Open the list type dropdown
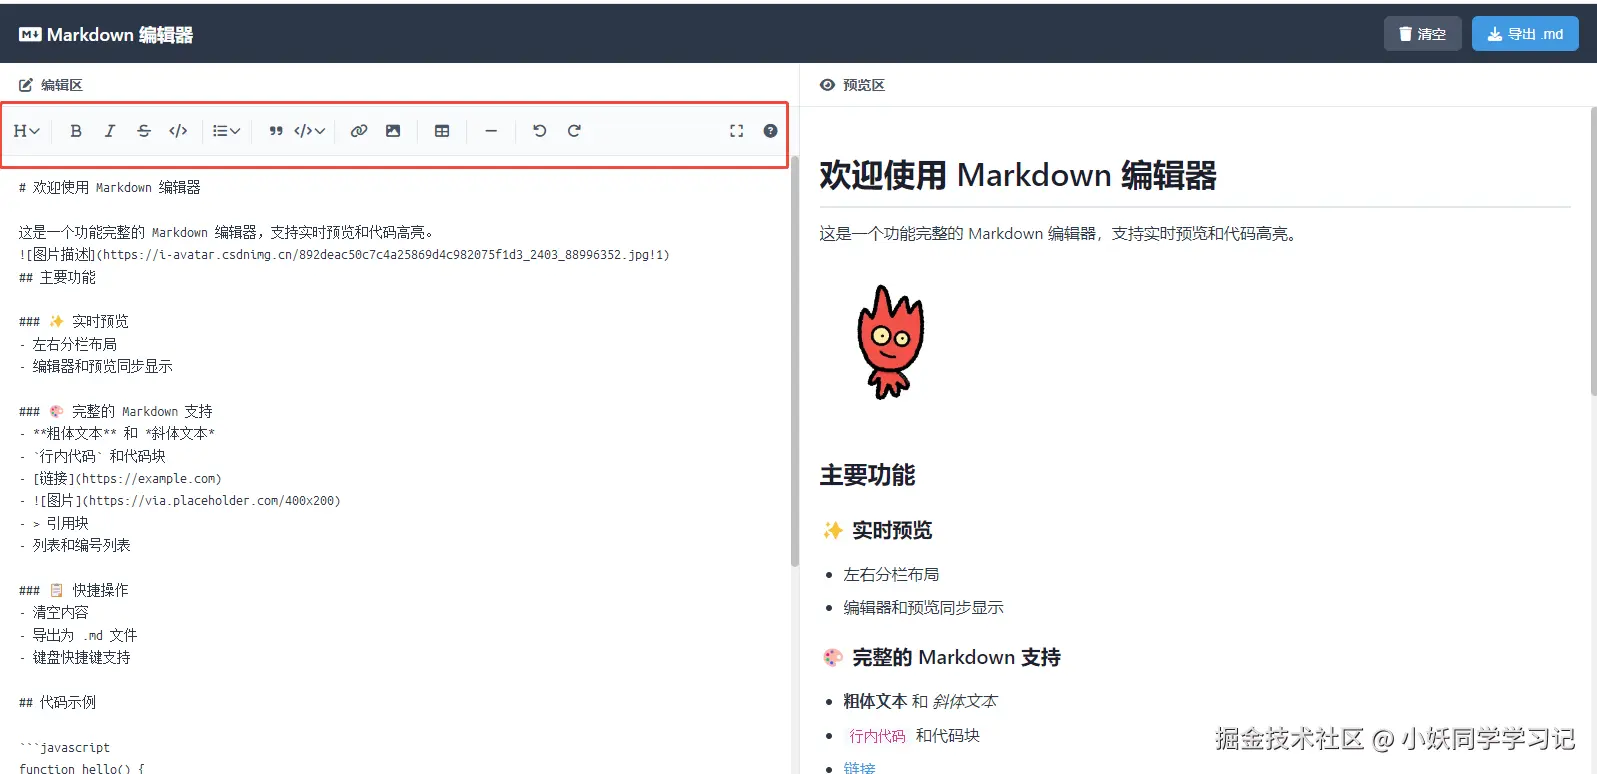Viewport: 1597px width, 774px height. pos(227,131)
